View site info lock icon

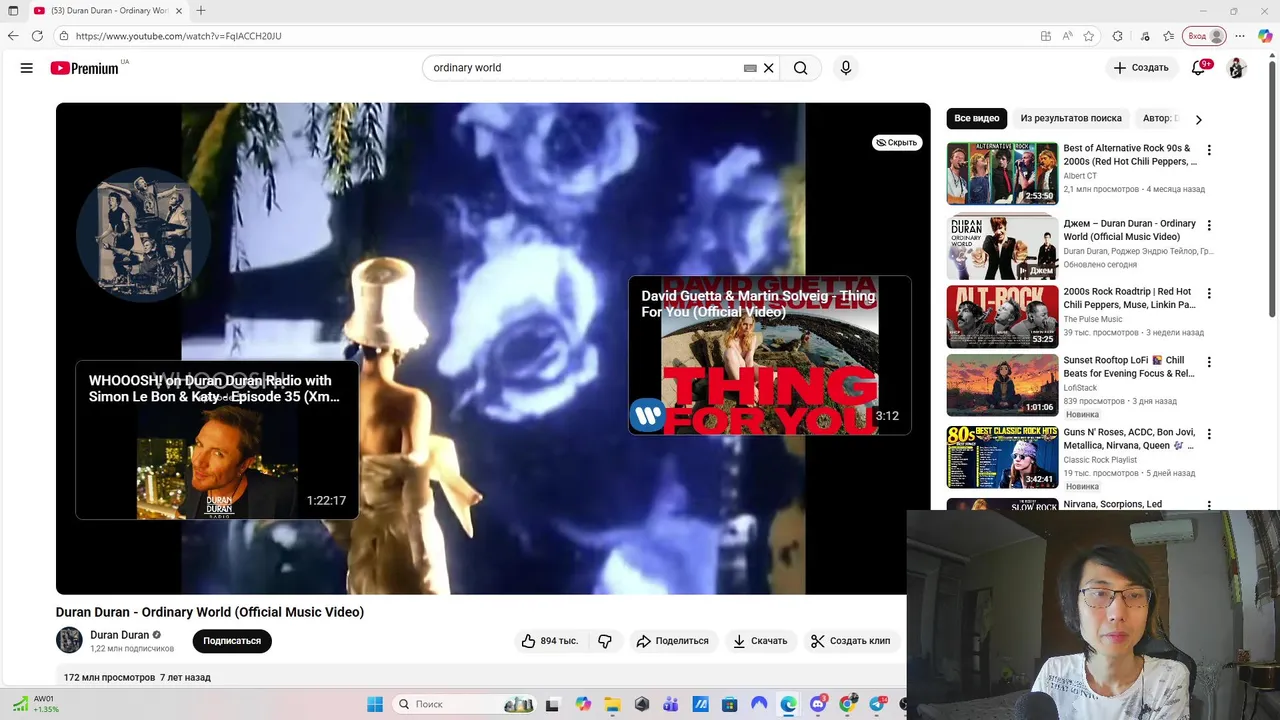(x=63, y=36)
